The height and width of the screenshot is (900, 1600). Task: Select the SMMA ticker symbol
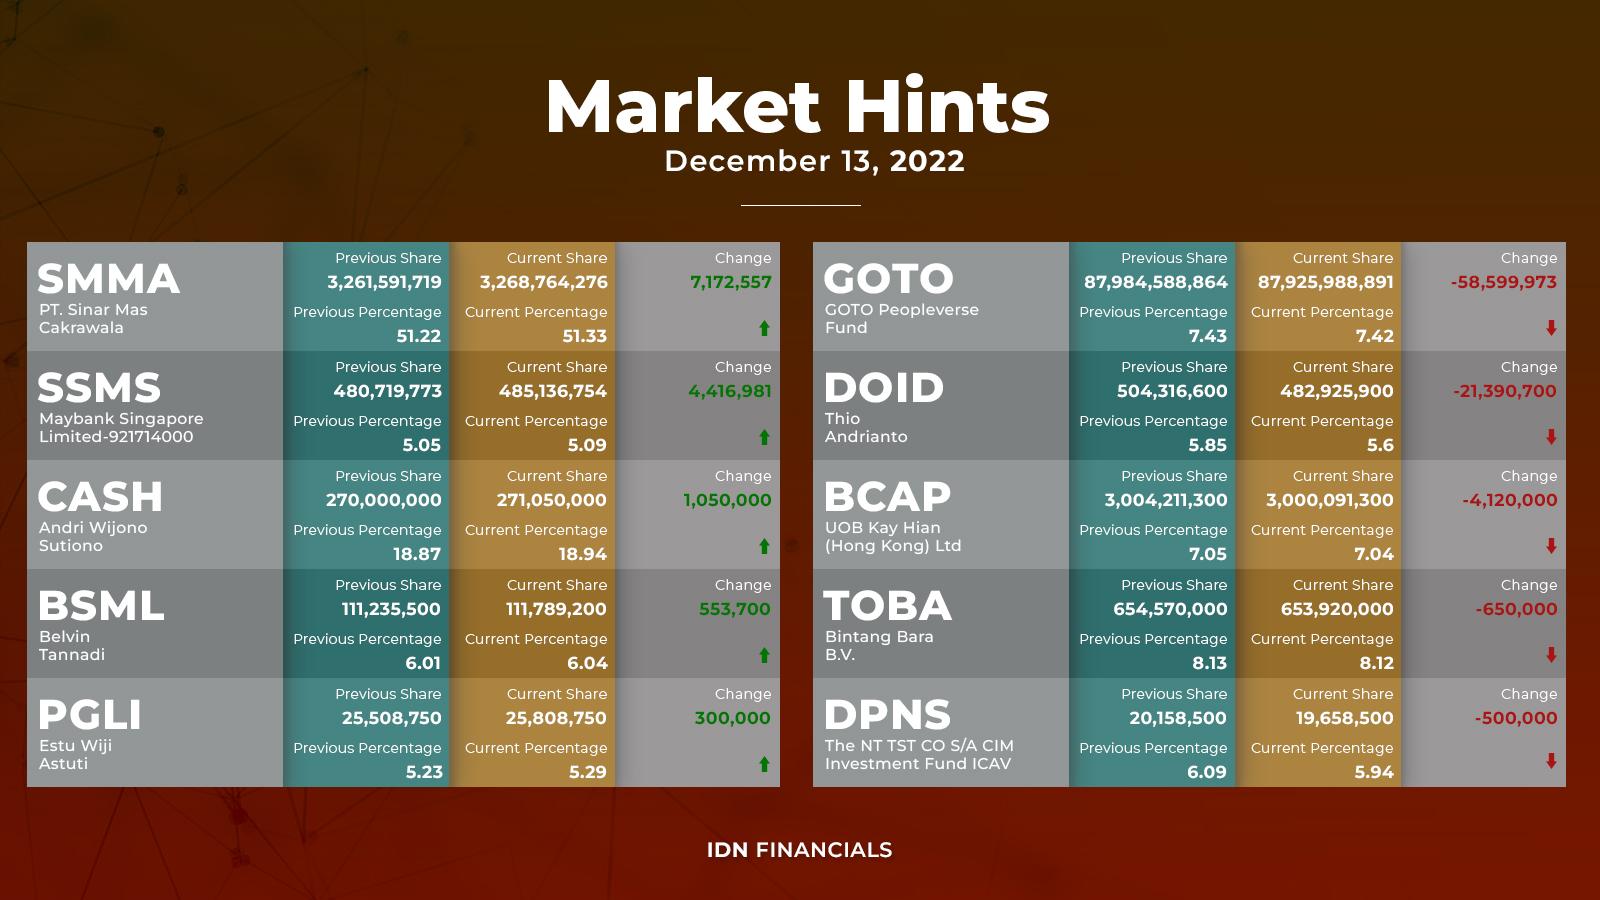pyautogui.click(x=109, y=279)
